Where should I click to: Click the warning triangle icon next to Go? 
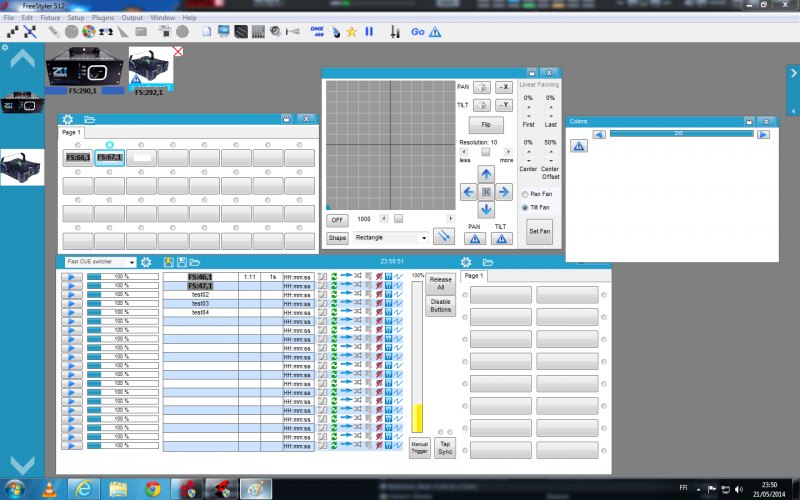point(435,32)
